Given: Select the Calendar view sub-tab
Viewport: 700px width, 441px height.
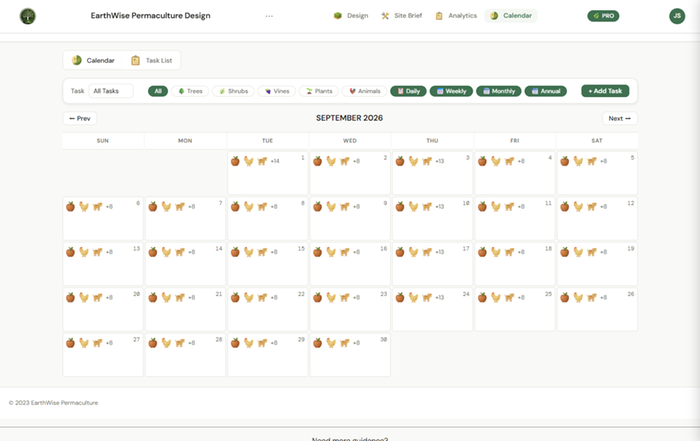Looking at the screenshot, I should click(x=93, y=60).
